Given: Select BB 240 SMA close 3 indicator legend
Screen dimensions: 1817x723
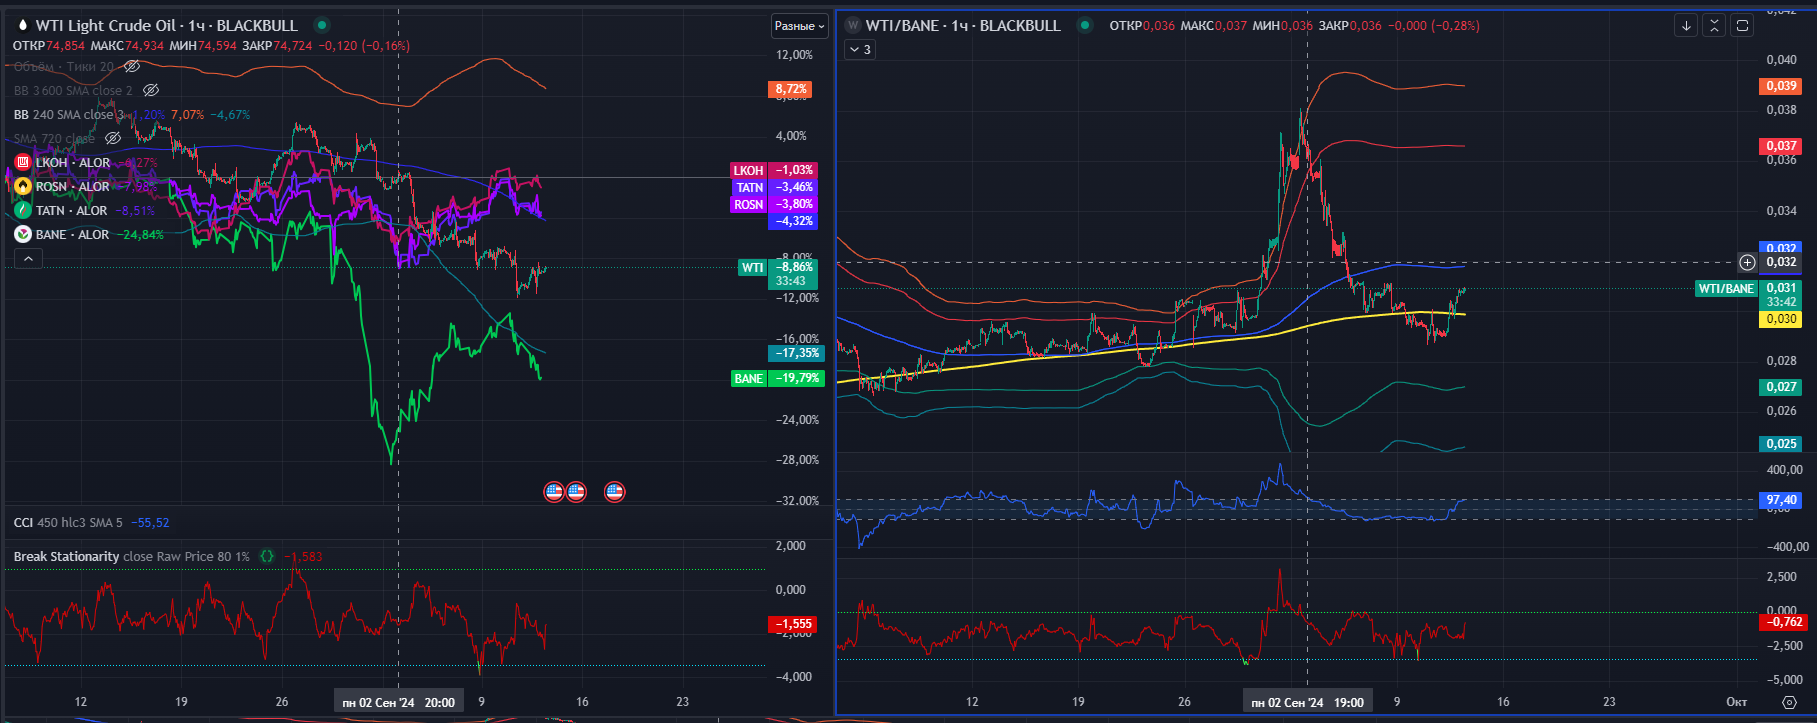Looking at the screenshot, I should pos(69,114).
